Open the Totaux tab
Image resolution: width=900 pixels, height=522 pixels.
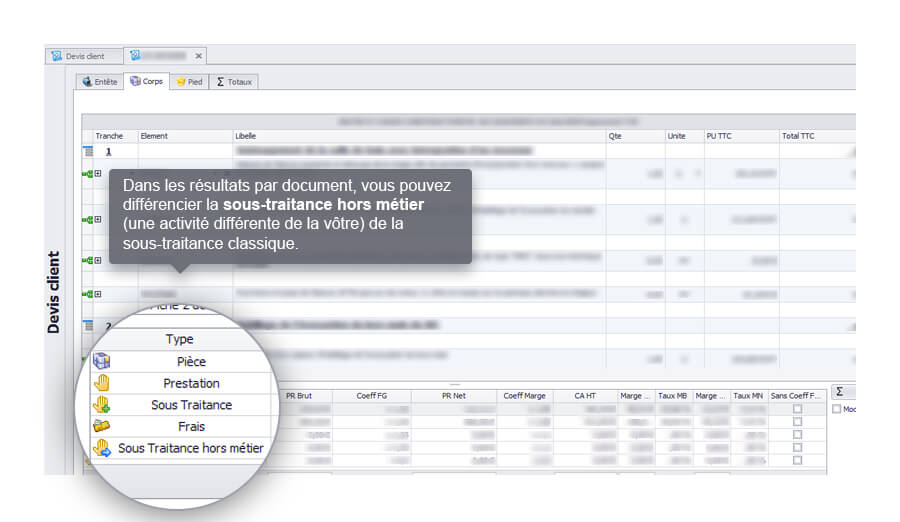[x=234, y=81]
